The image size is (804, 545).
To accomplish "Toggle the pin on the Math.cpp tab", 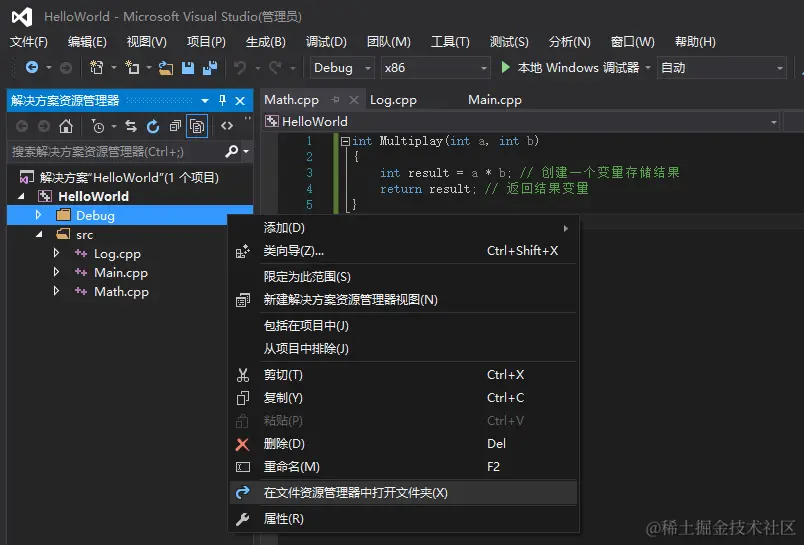I will tap(335, 99).
